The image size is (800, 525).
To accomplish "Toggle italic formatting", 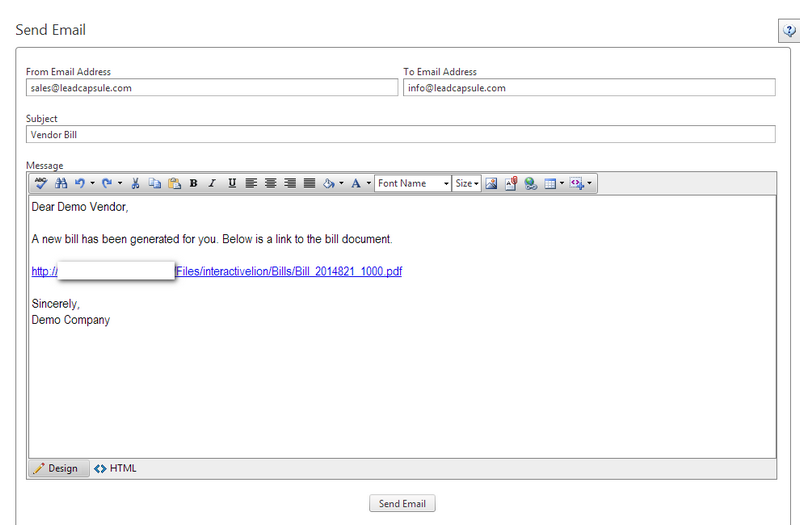I will (x=212, y=184).
